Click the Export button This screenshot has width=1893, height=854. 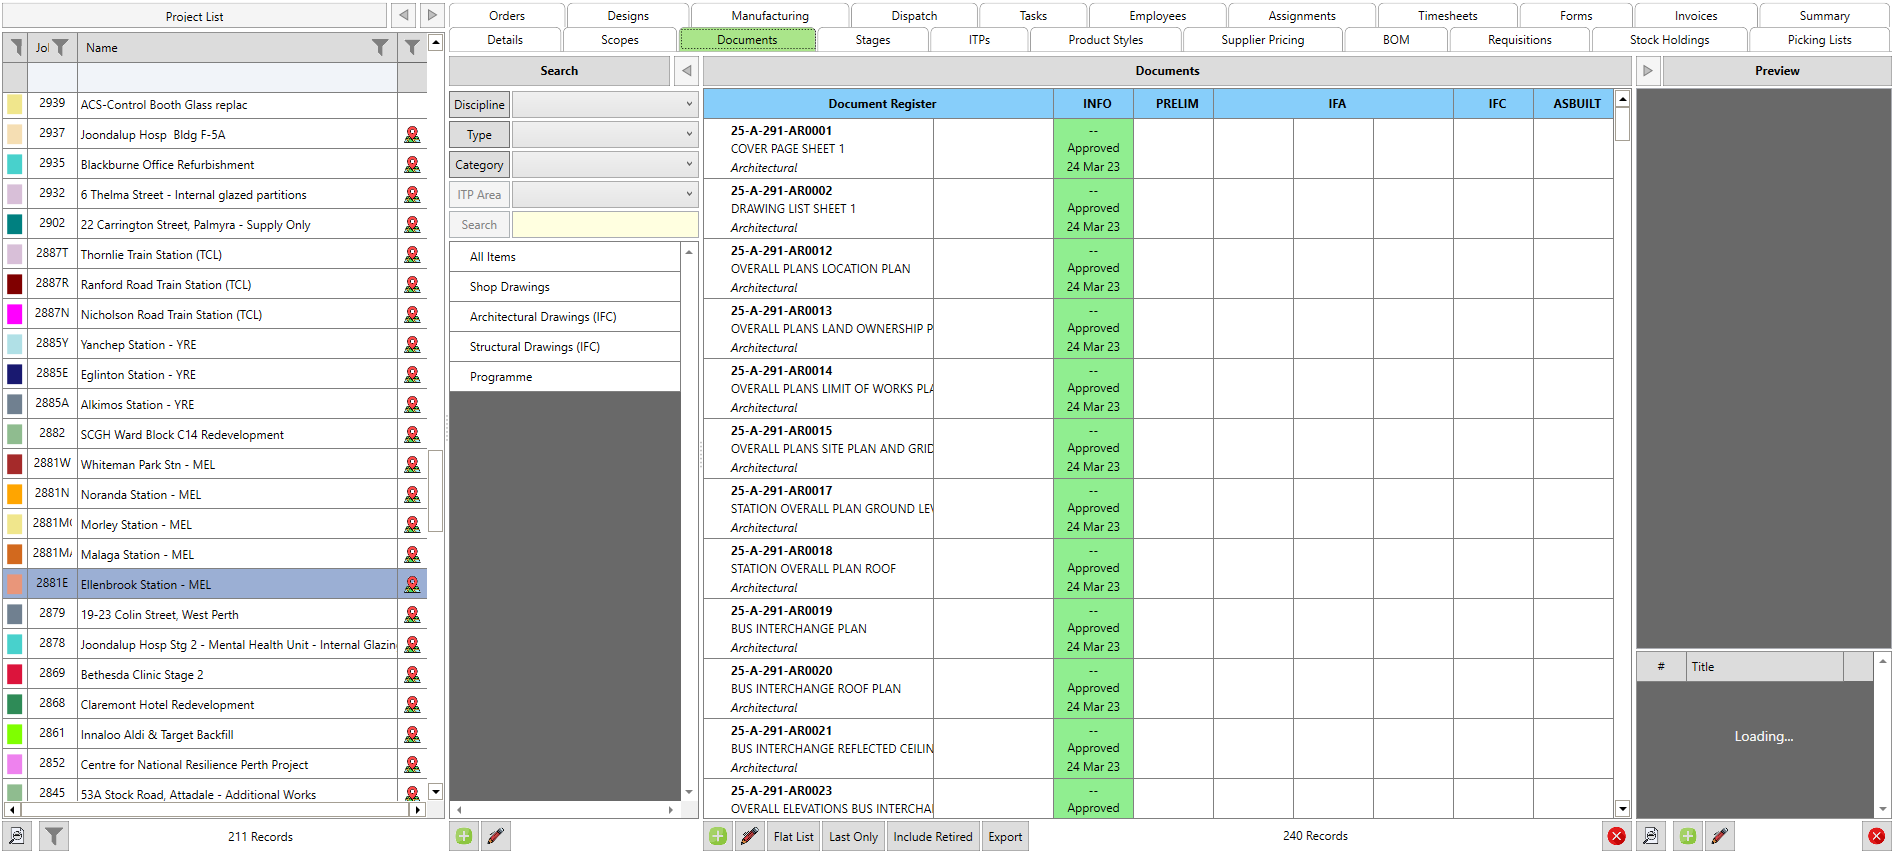click(x=1005, y=837)
